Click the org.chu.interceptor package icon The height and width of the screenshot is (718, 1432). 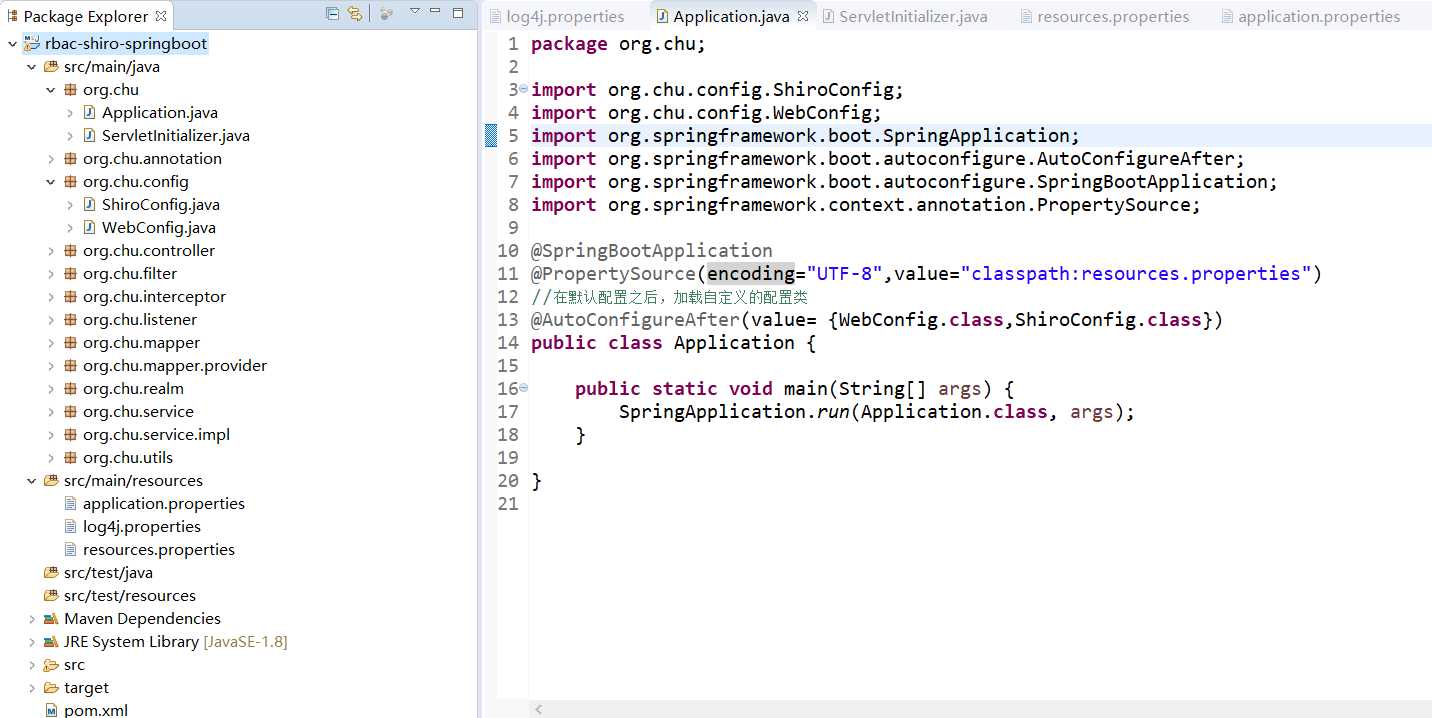[x=70, y=297]
